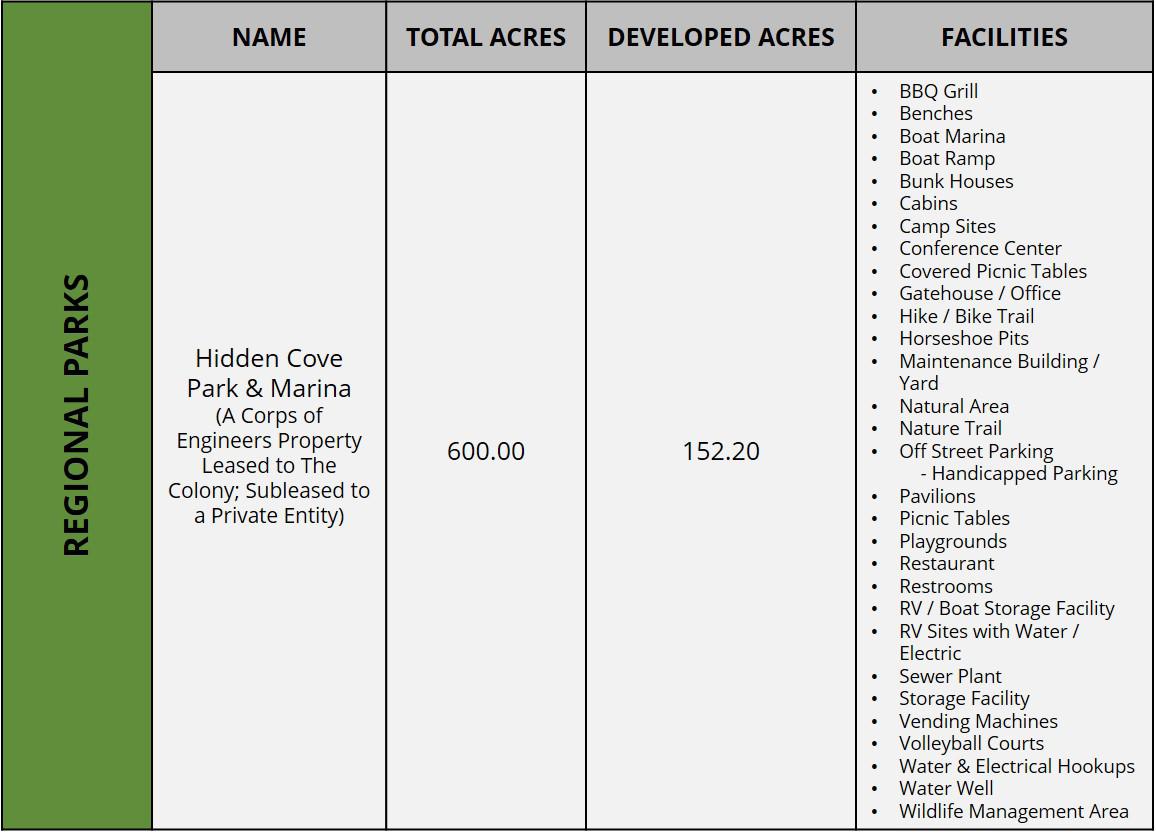Click the Boat Ramp facility item

tap(947, 159)
